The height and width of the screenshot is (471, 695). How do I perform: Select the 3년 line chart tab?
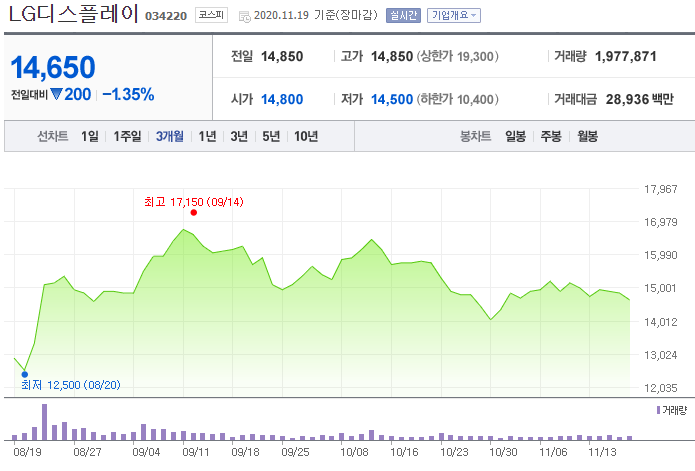coord(239,136)
